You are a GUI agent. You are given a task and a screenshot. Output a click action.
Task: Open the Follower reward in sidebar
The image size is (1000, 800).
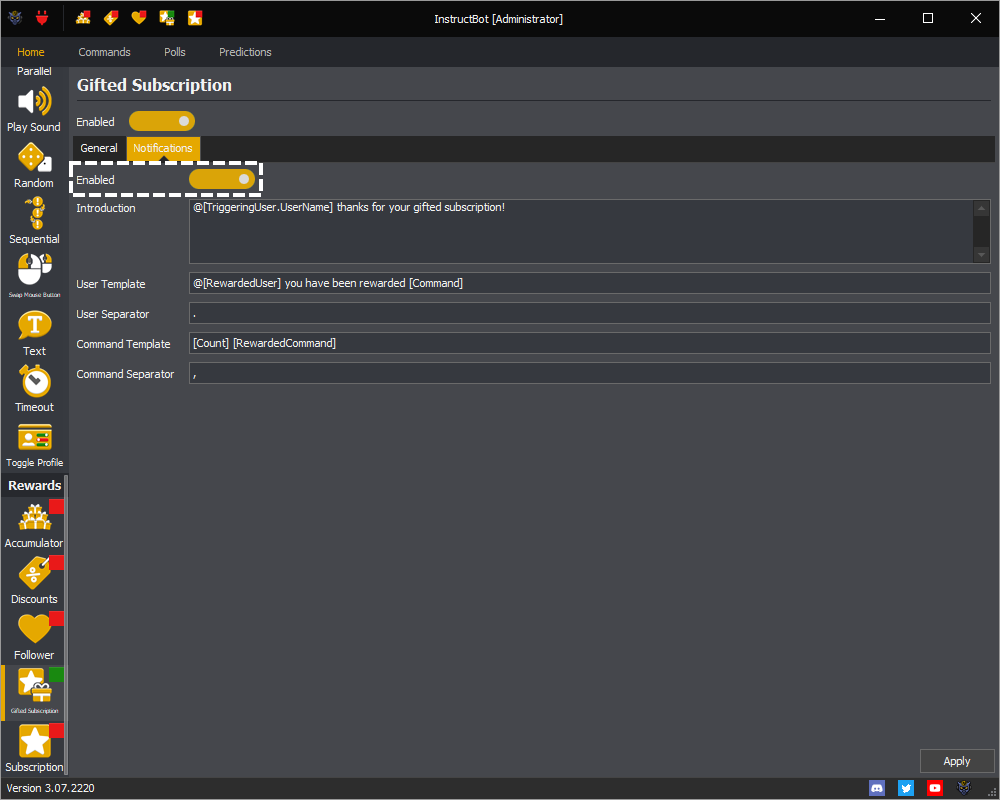pos(34,637)
